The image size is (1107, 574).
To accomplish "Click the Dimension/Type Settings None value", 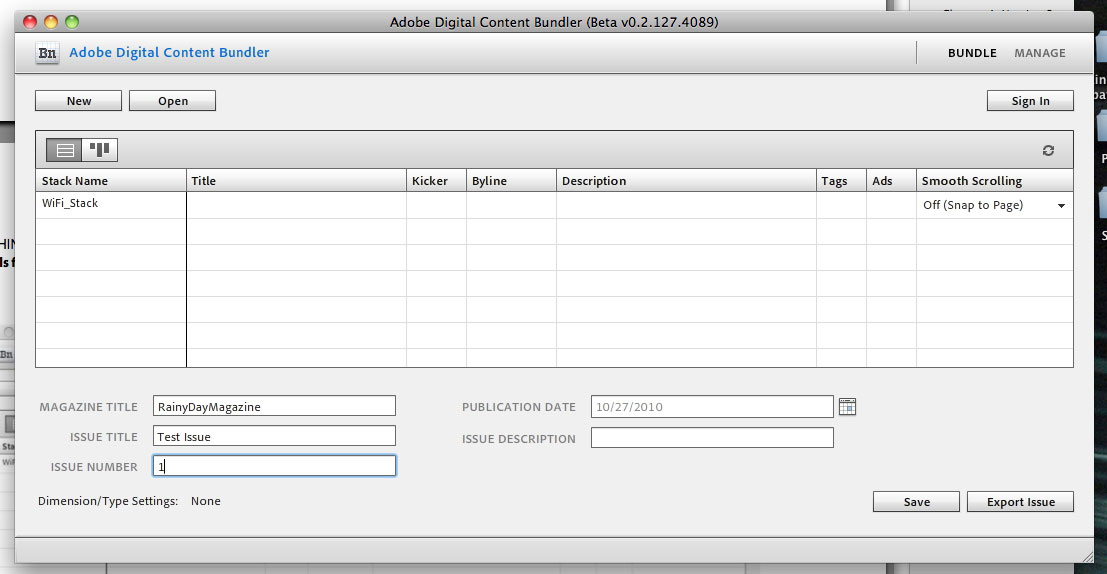I will (x=205, y=501).
